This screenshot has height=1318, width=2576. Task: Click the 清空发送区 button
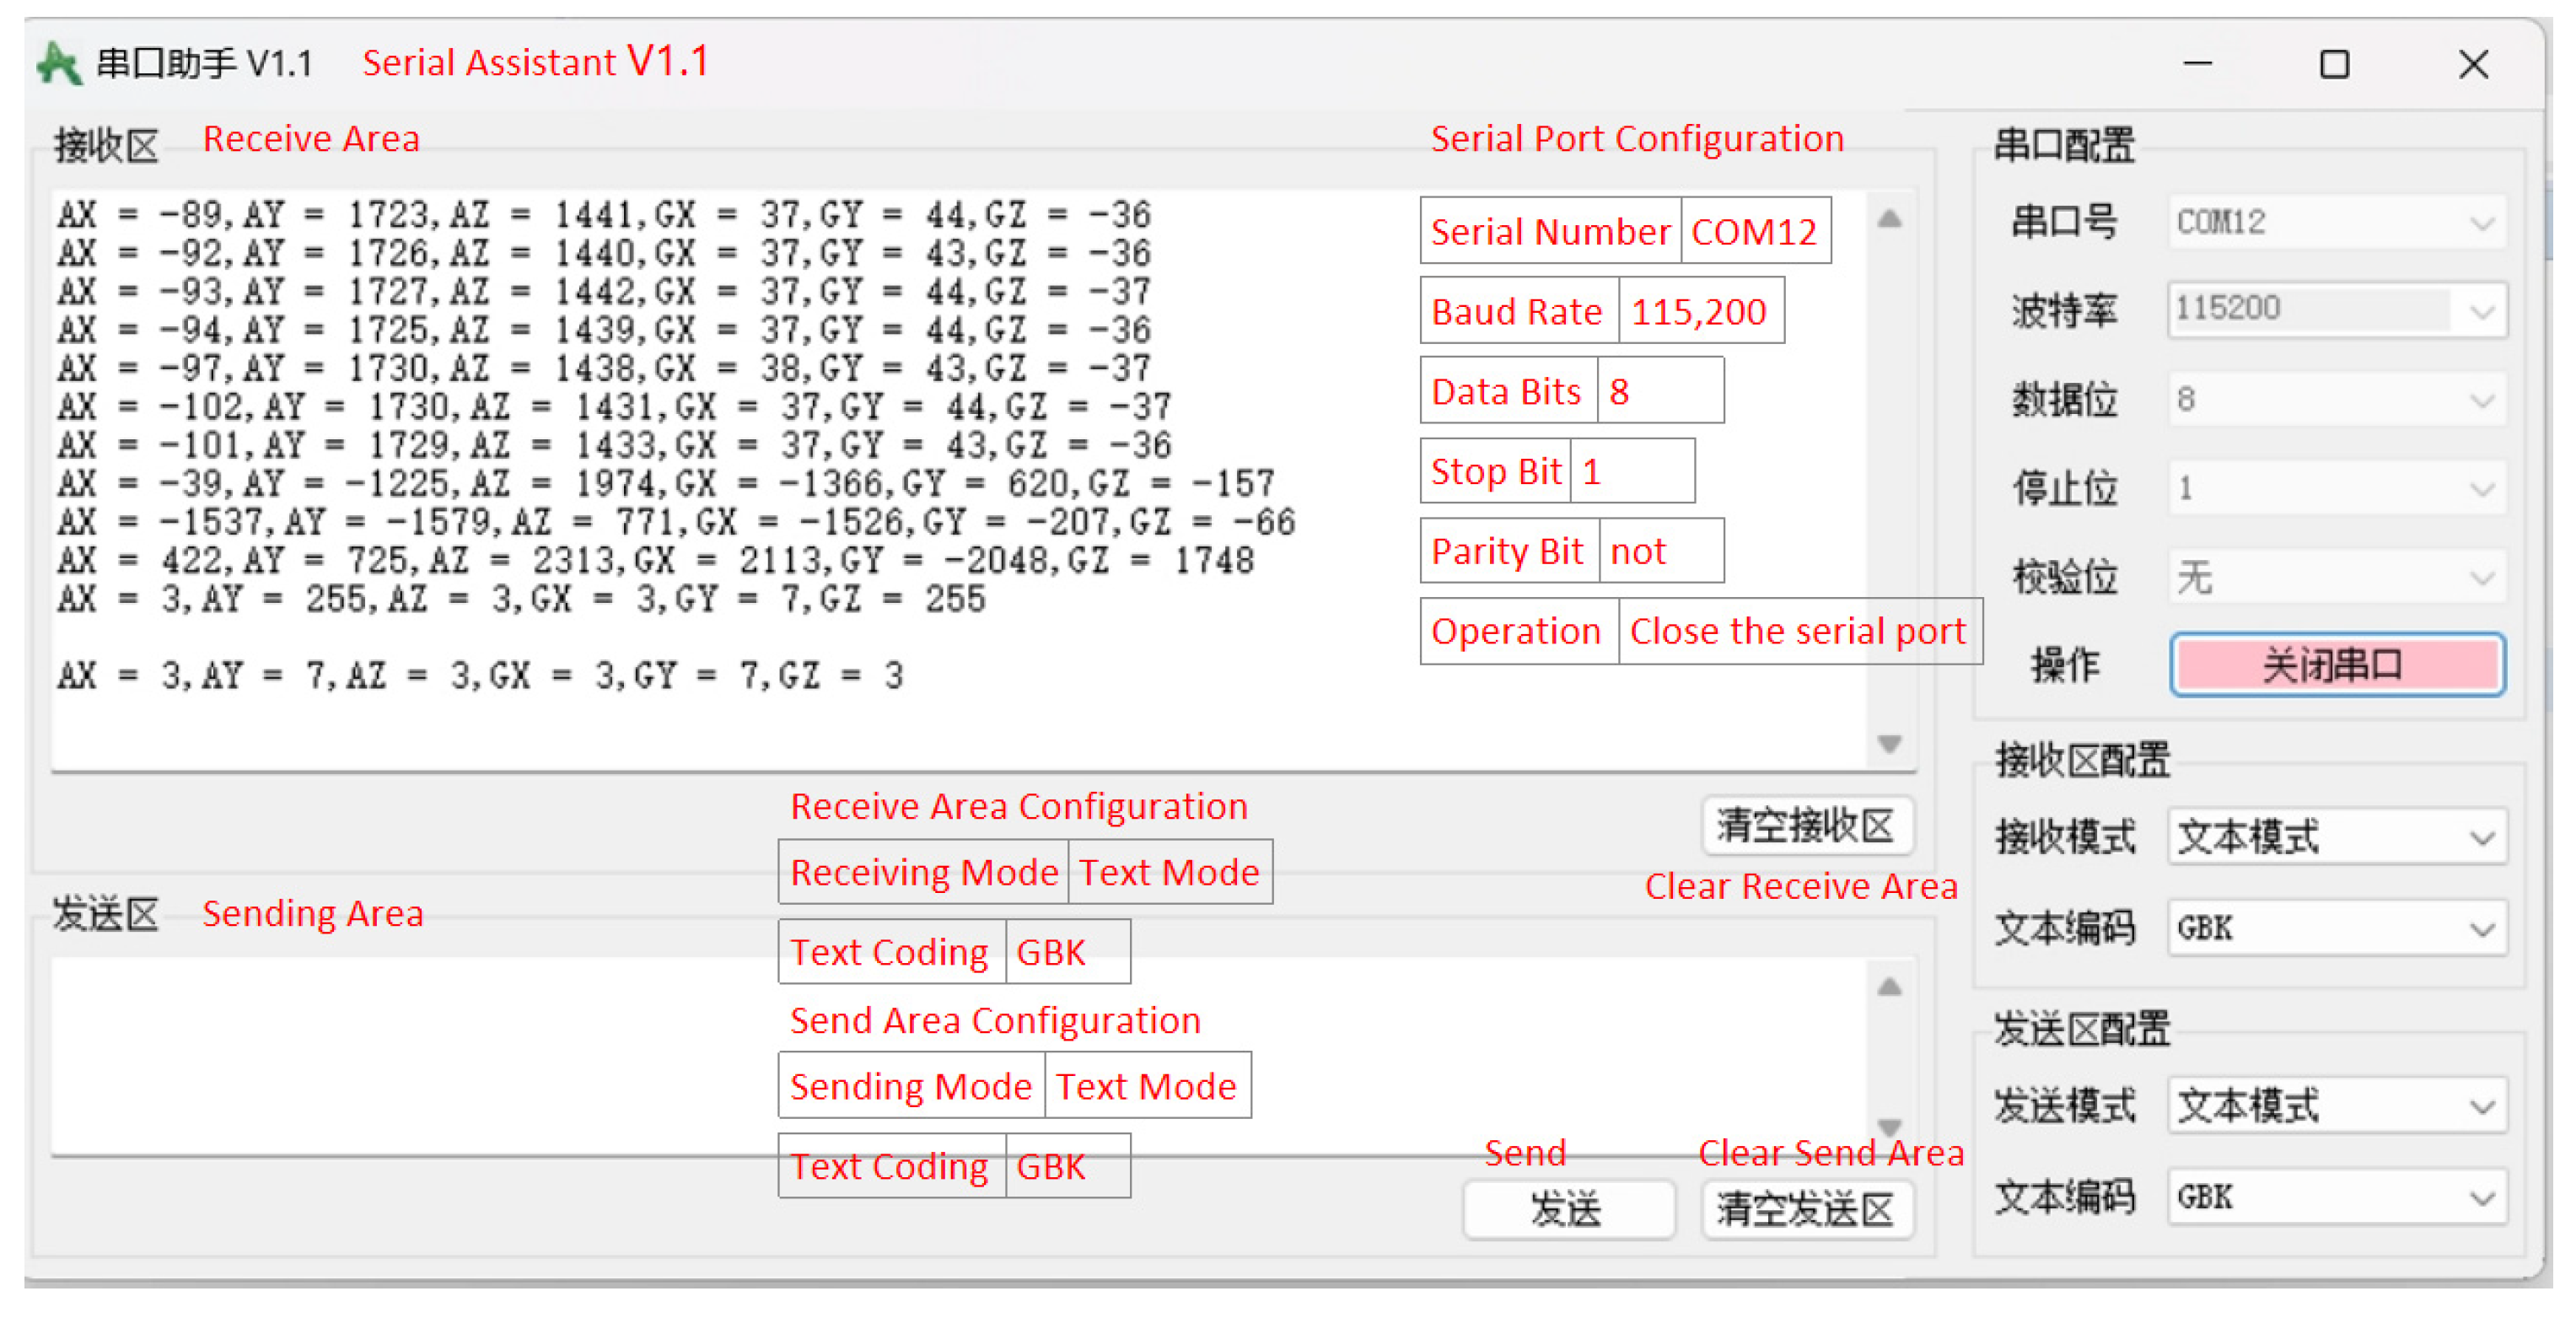tap(1807, 1210)
